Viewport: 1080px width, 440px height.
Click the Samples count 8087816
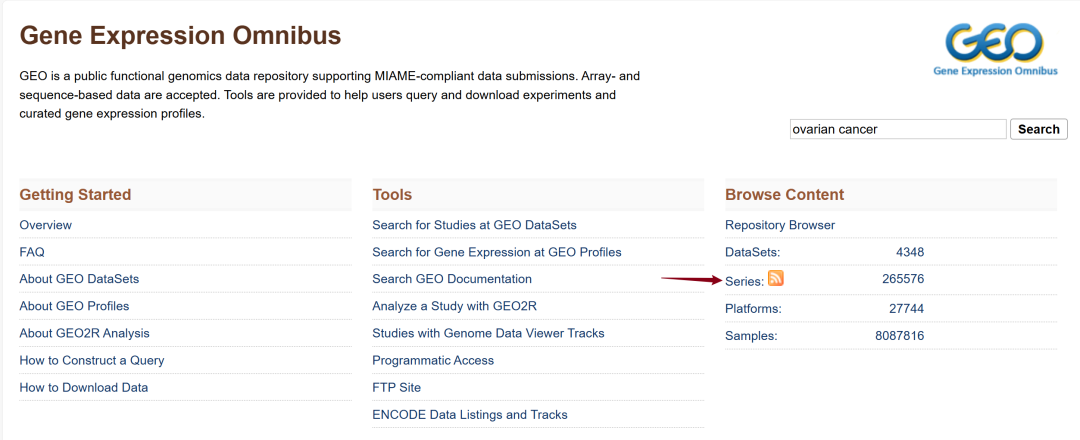click(x=899, y=336)
